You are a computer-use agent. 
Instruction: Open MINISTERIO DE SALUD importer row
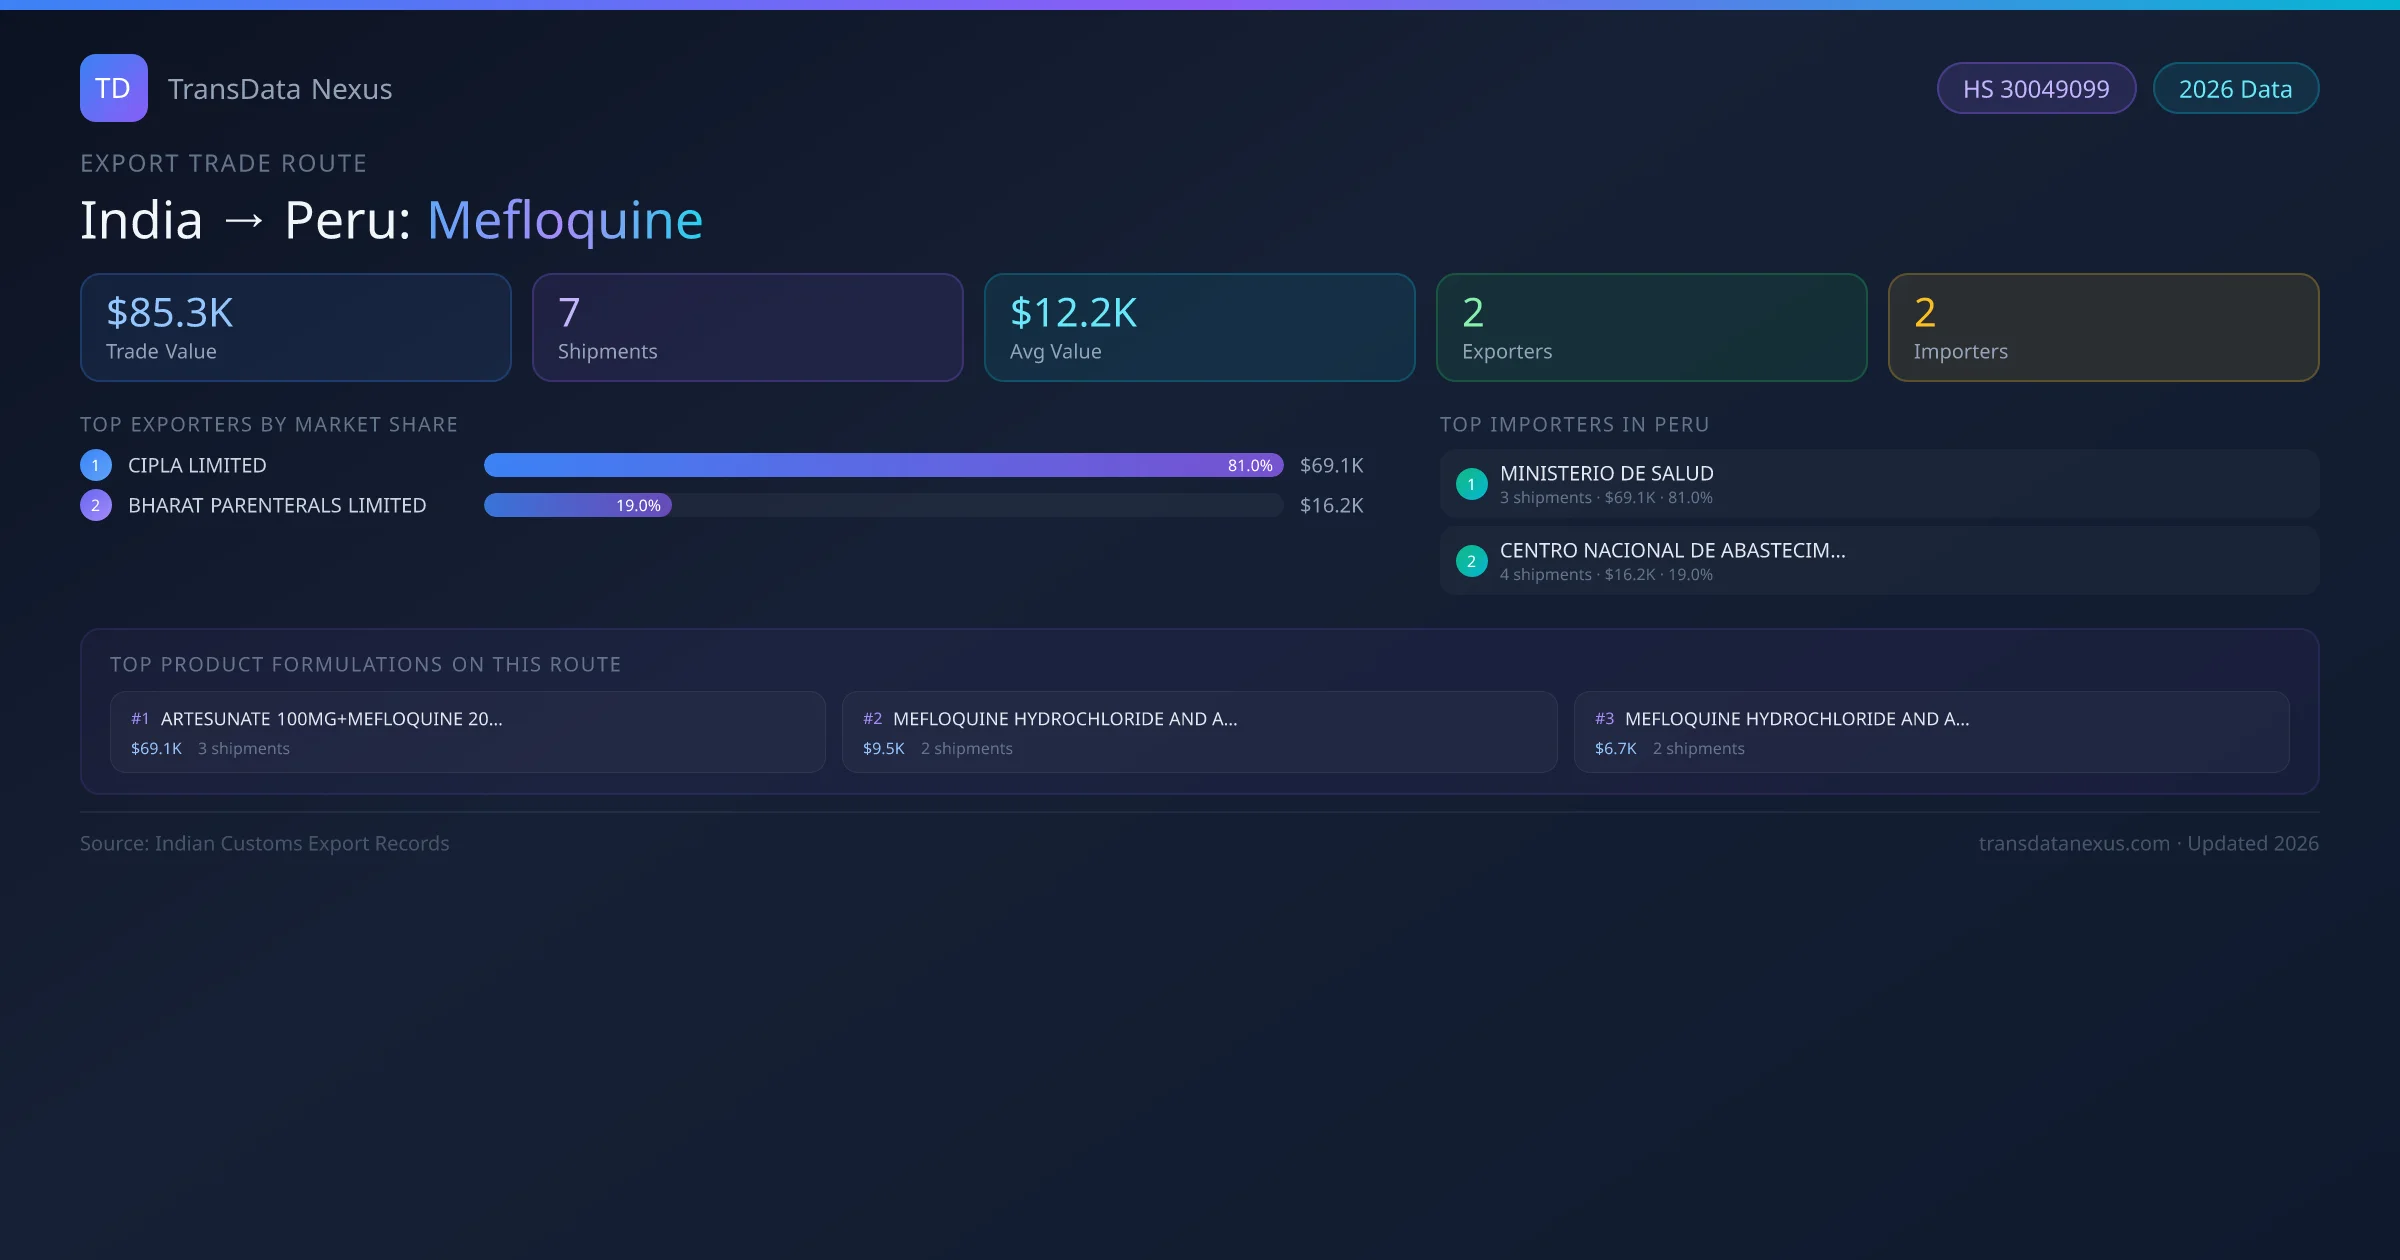click(x=1879, y=484)
